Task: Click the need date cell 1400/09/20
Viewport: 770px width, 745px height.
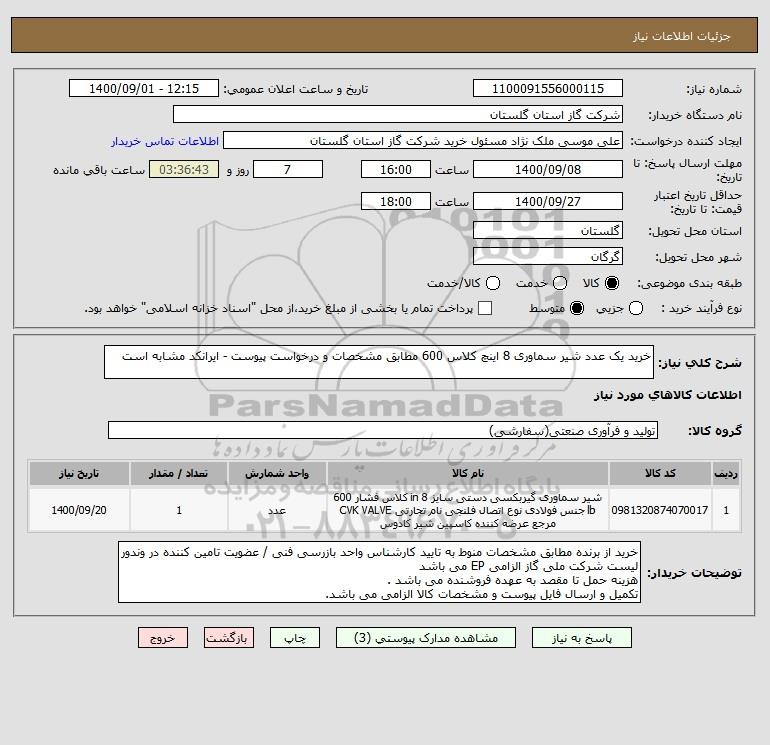Action: click(x=79, y=510)
